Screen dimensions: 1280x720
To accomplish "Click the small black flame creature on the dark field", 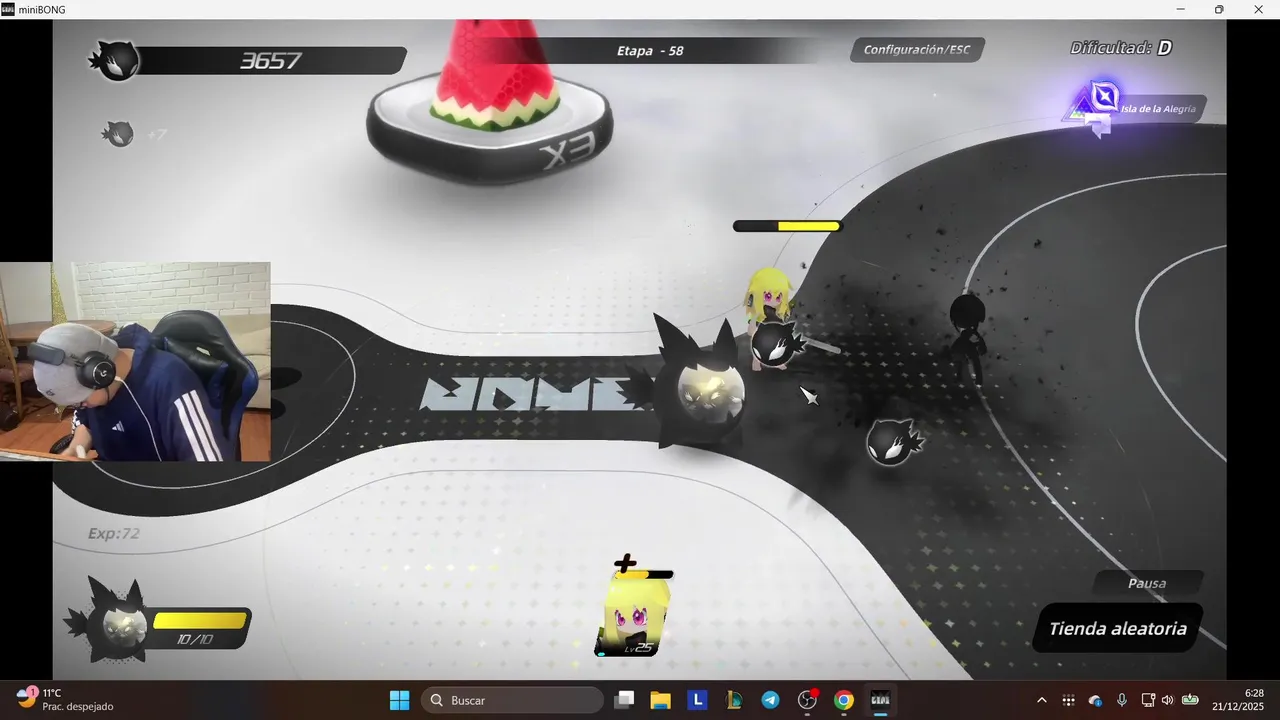I will tap(892, 442).
